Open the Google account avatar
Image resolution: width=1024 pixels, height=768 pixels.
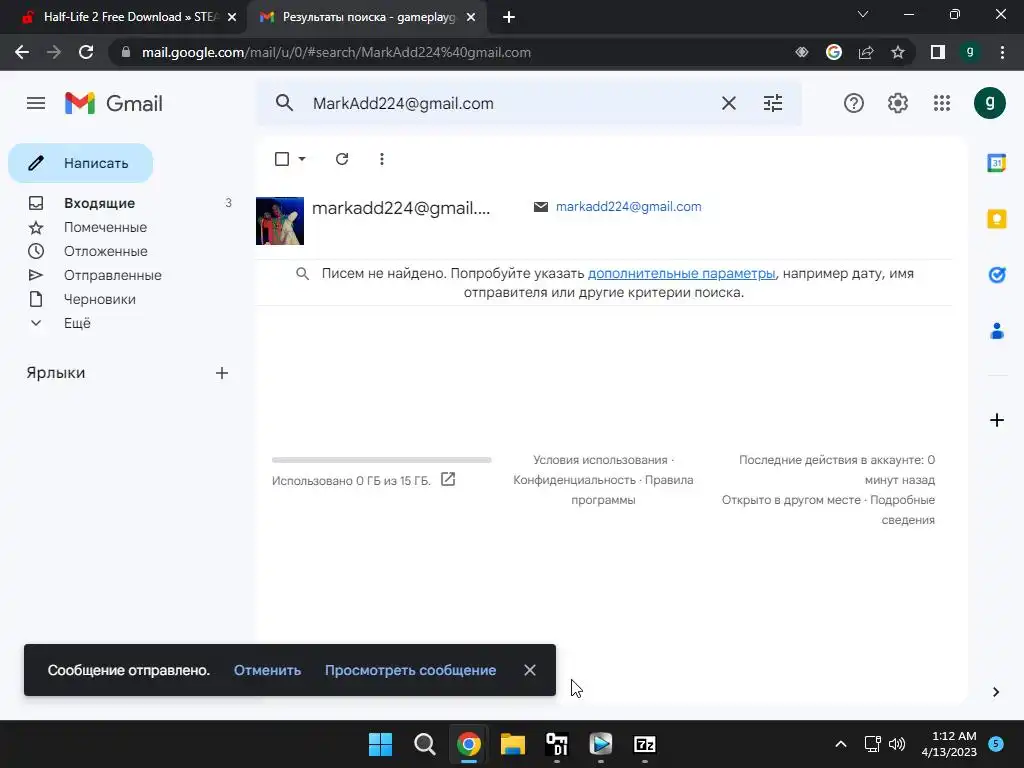989,103
